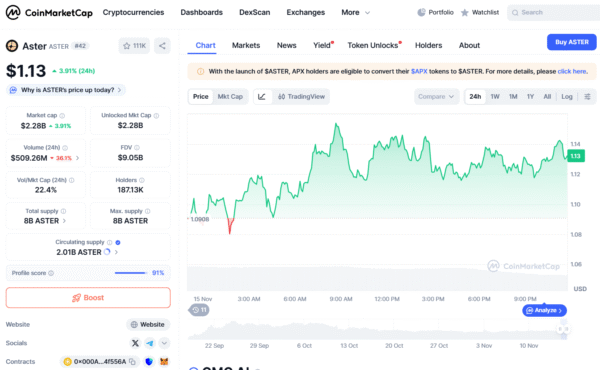
Task: Go to DexScan menu
Action: (x=254, y=13)
